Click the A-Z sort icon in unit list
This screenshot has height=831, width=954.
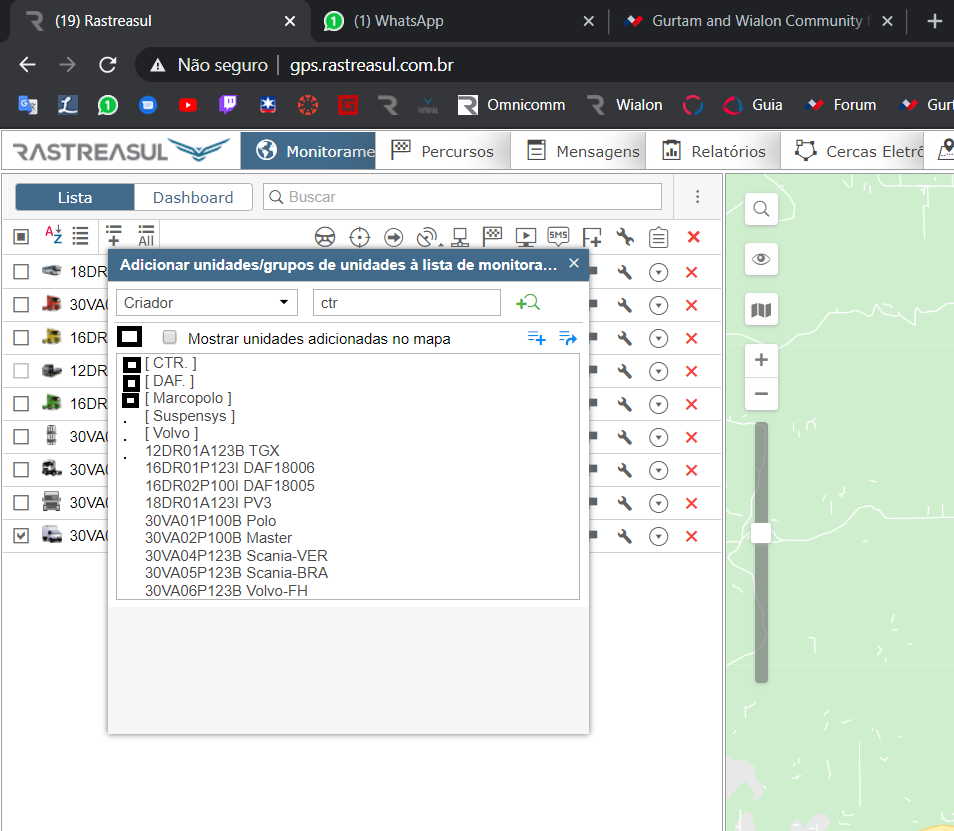(x=53, y=236)
